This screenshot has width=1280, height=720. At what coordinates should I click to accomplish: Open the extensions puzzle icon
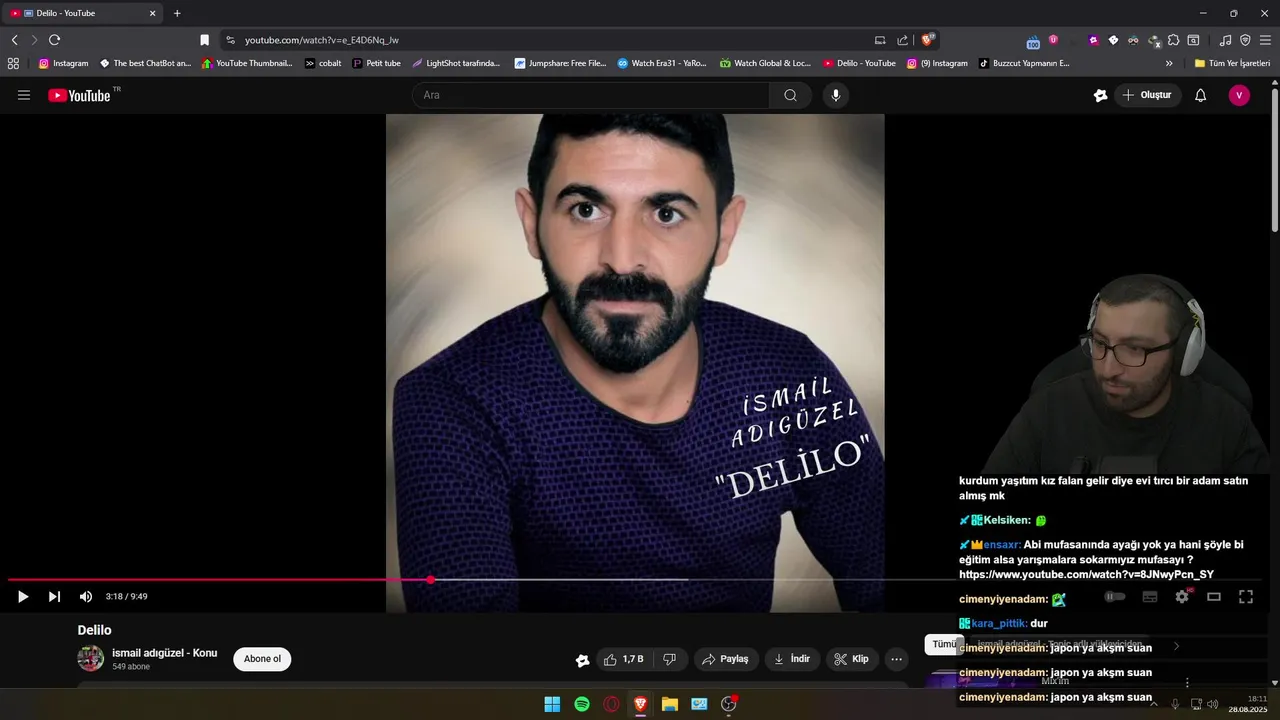pyautogui.click(x=1173, y=40)
